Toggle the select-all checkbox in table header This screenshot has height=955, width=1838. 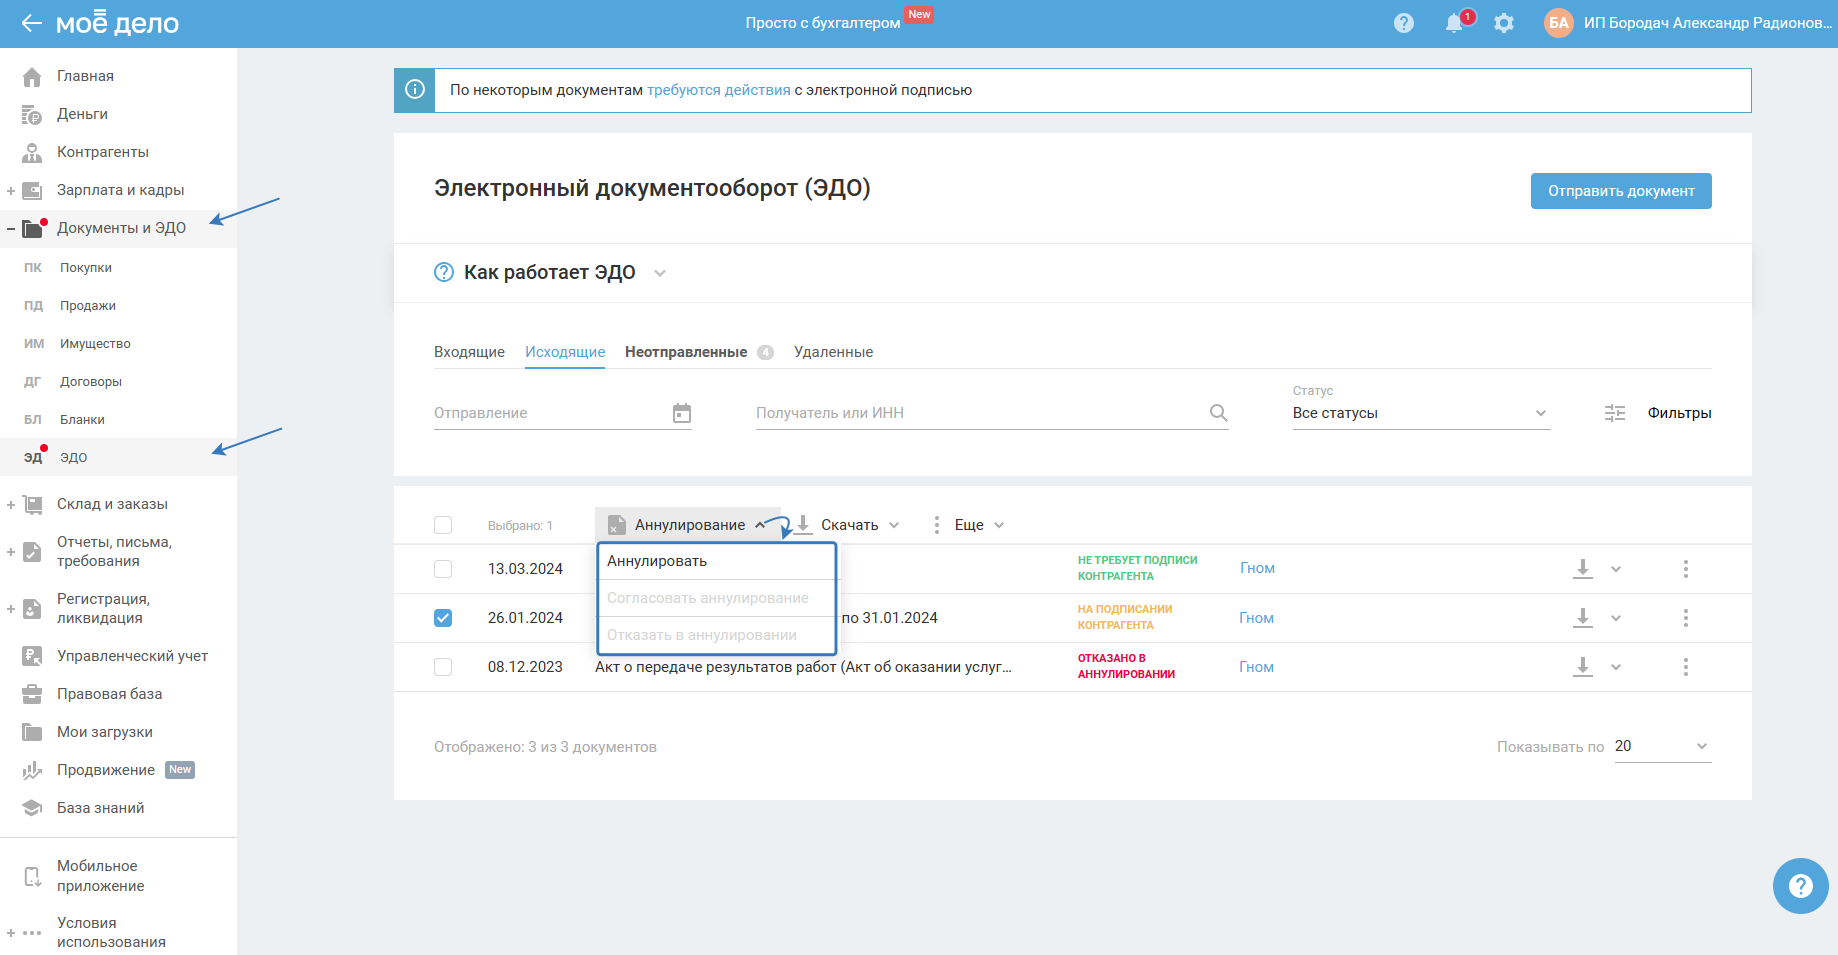443,525
